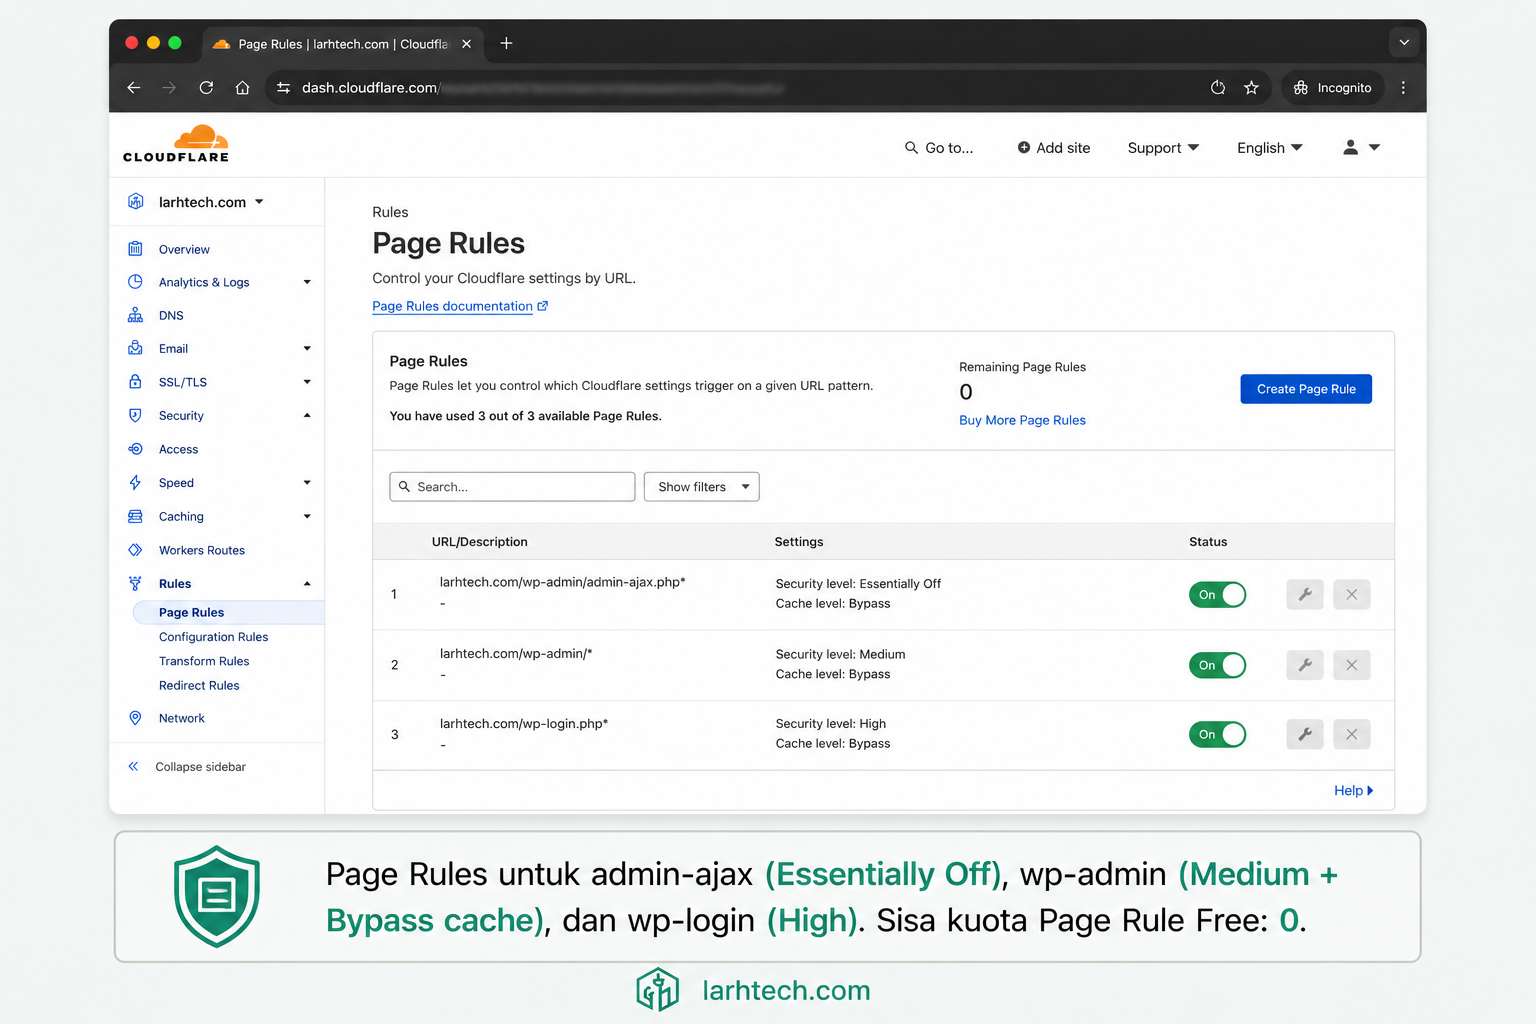Click the SSL/TLS padlock icon
This screenshot has width=1536, height=1024.
coord(135,382)
